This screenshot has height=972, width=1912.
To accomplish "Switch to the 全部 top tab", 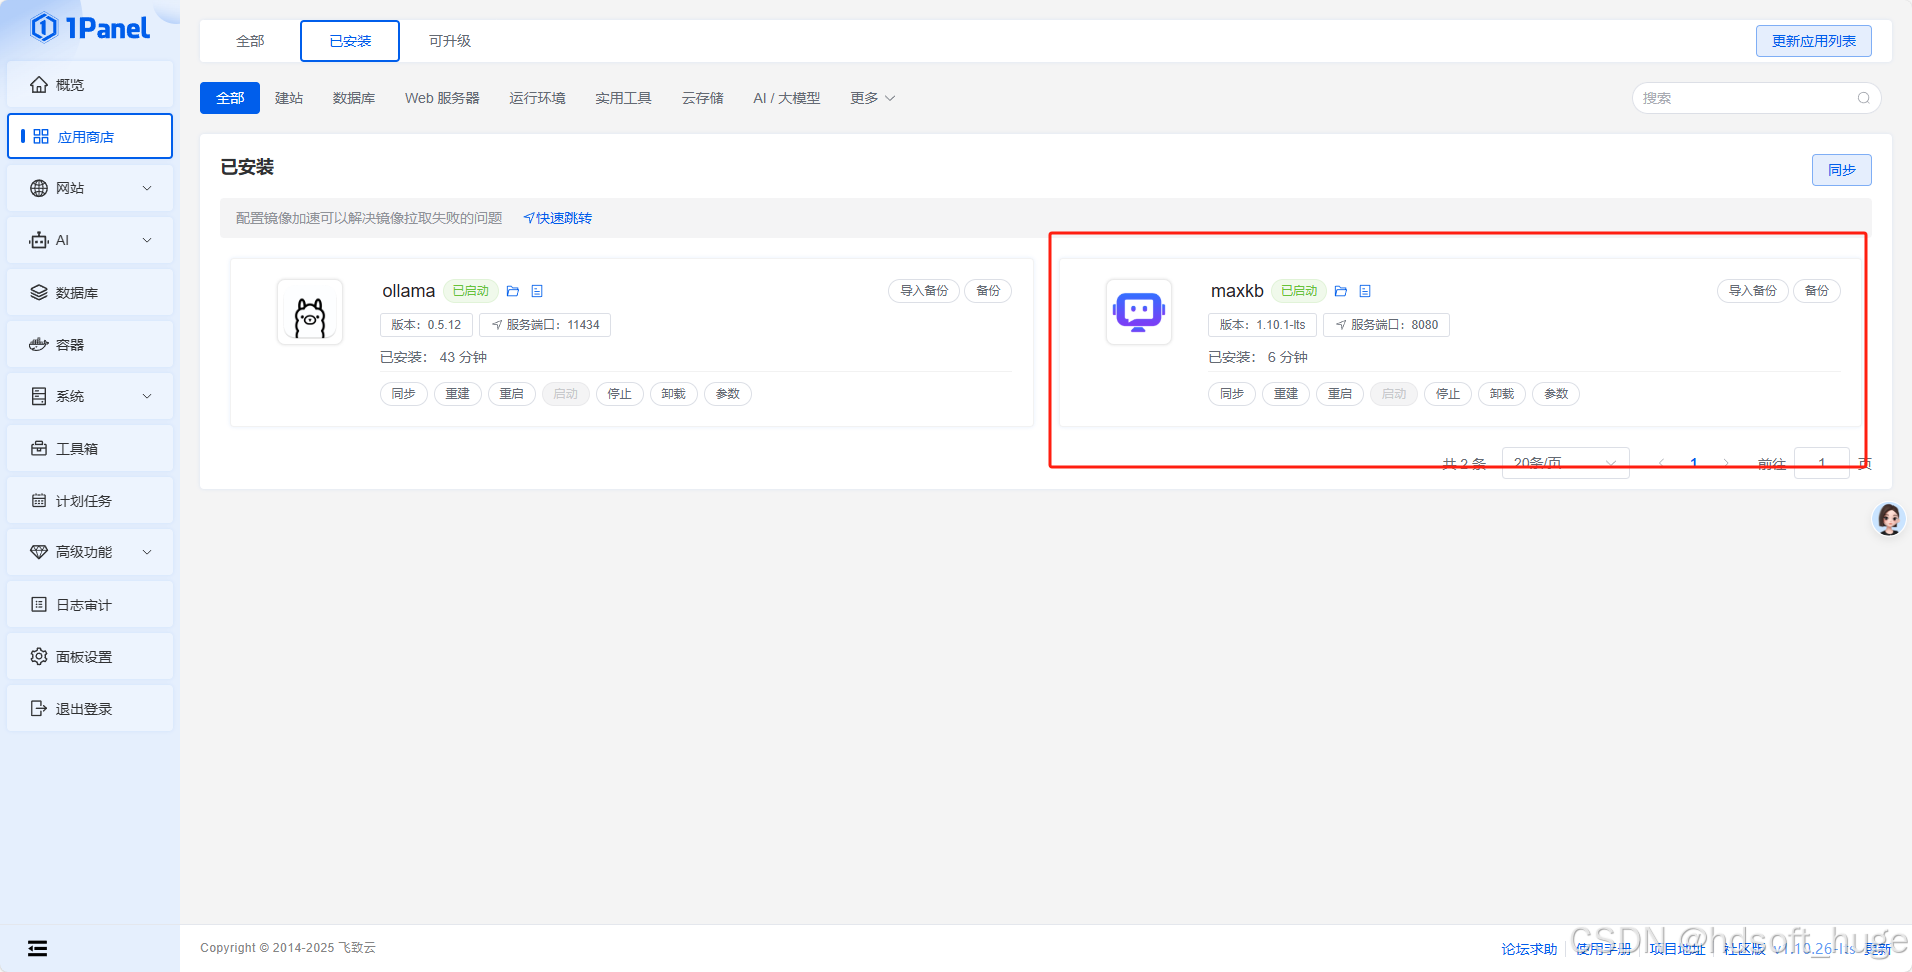I will (250, 41).
